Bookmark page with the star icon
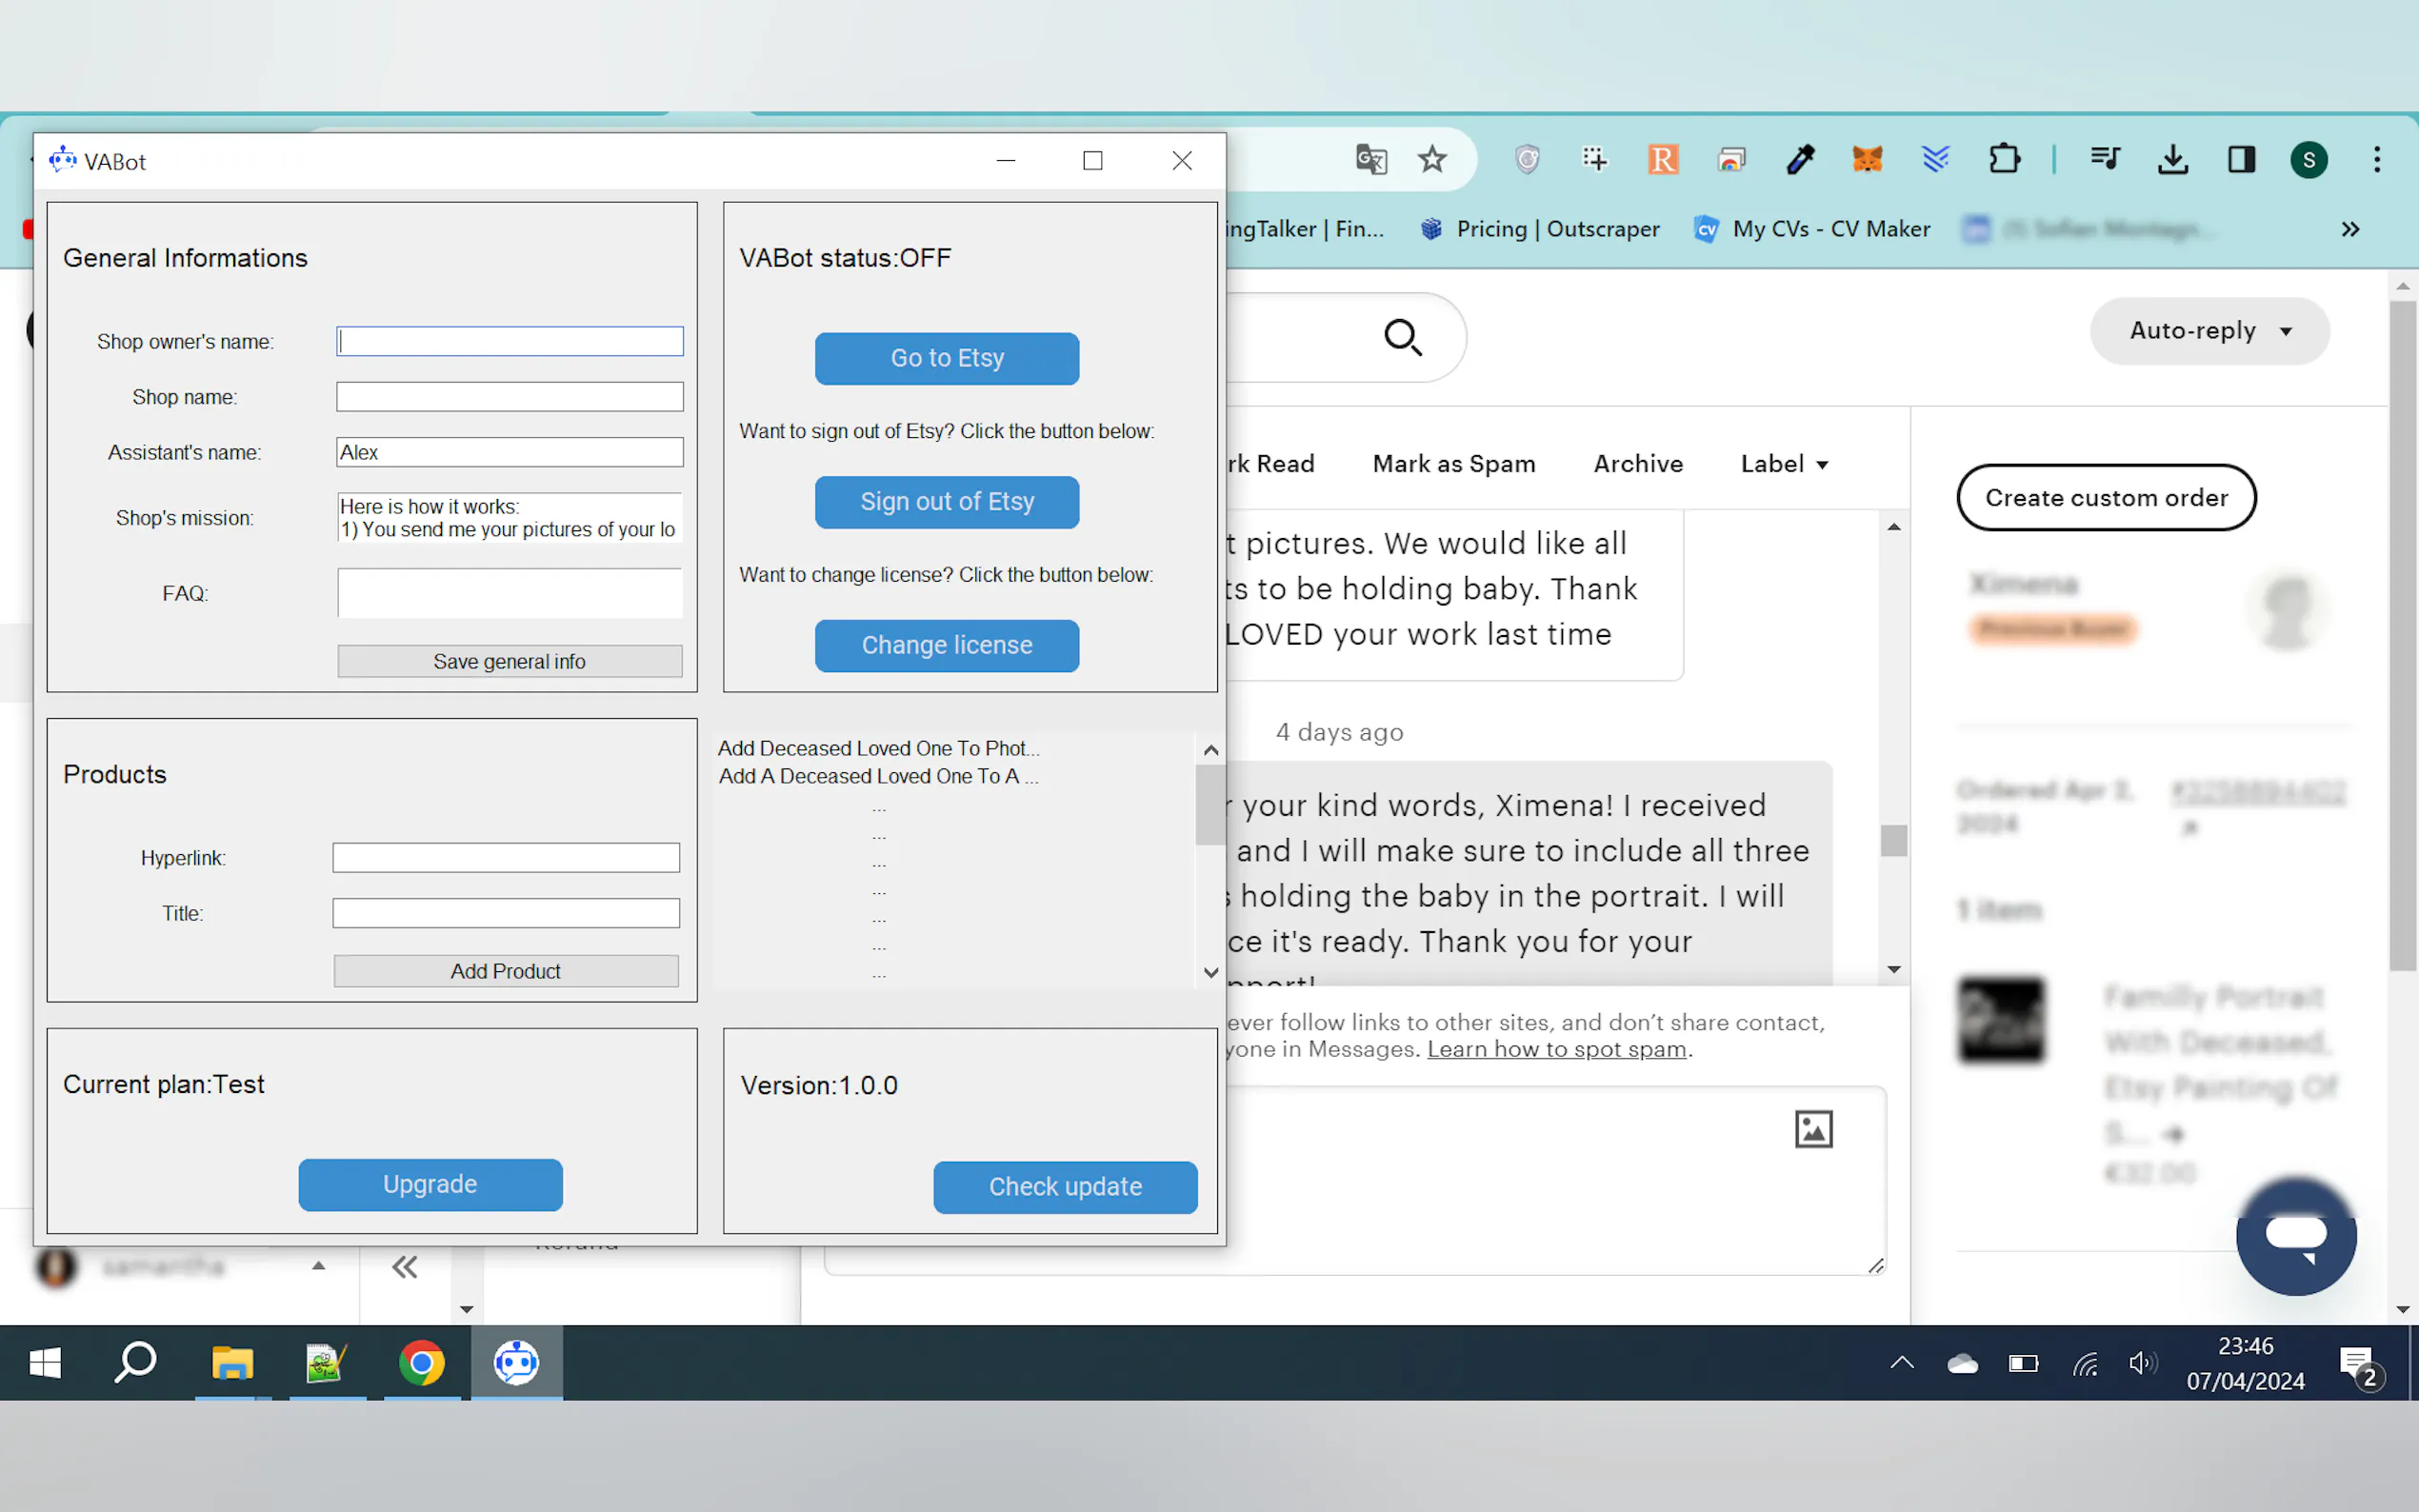Viewport: 2419px width, 1512px height. coord(1432,160)
